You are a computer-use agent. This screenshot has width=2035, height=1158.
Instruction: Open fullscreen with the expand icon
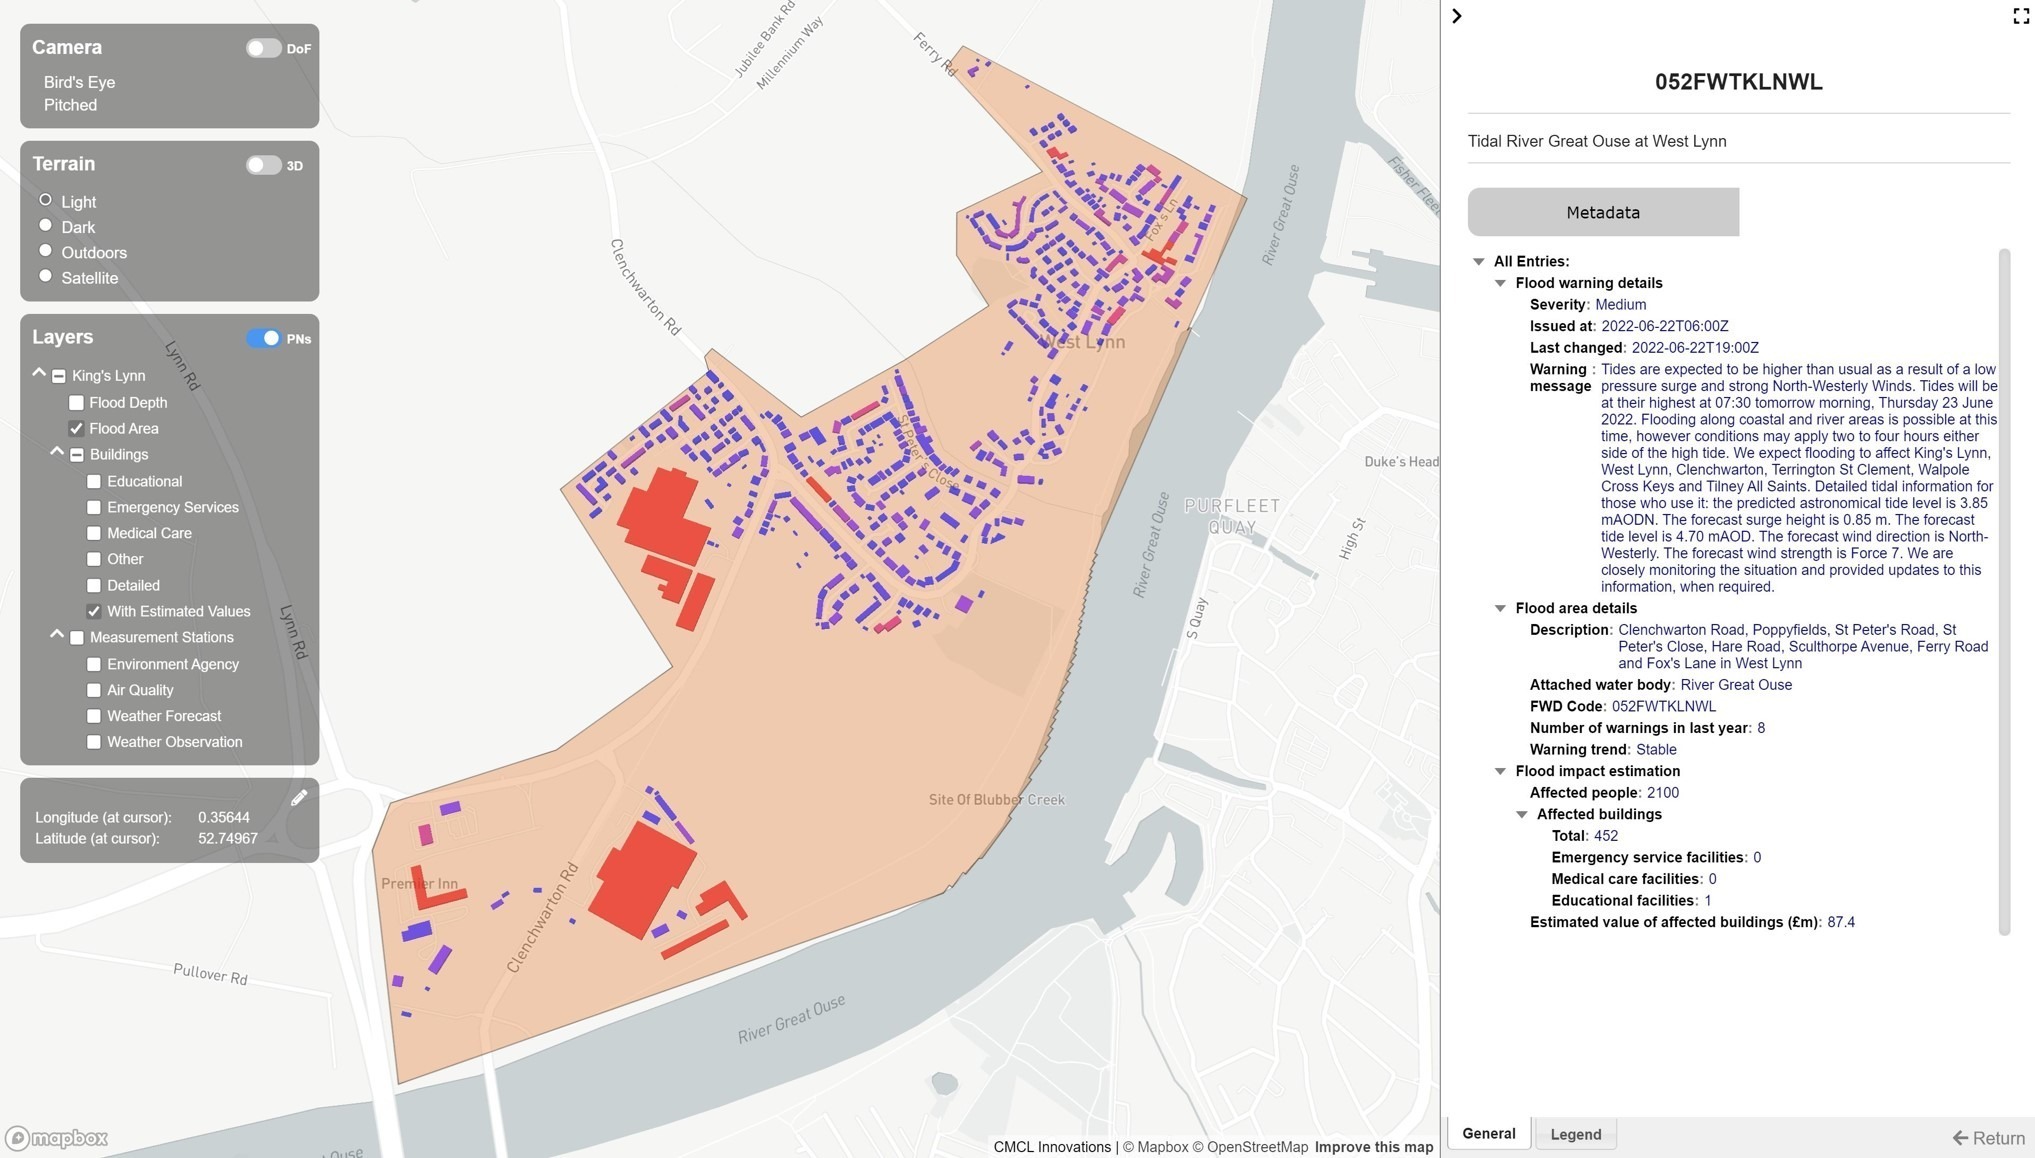(2021, 16)
